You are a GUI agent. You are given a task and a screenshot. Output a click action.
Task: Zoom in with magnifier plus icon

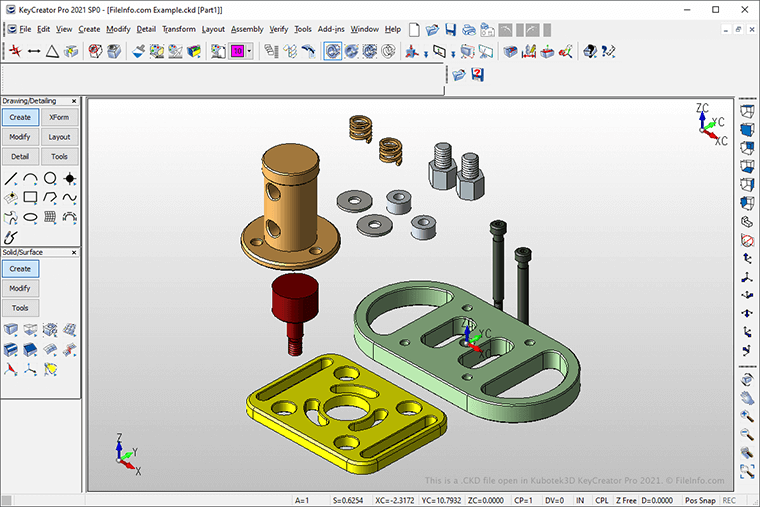747,416
